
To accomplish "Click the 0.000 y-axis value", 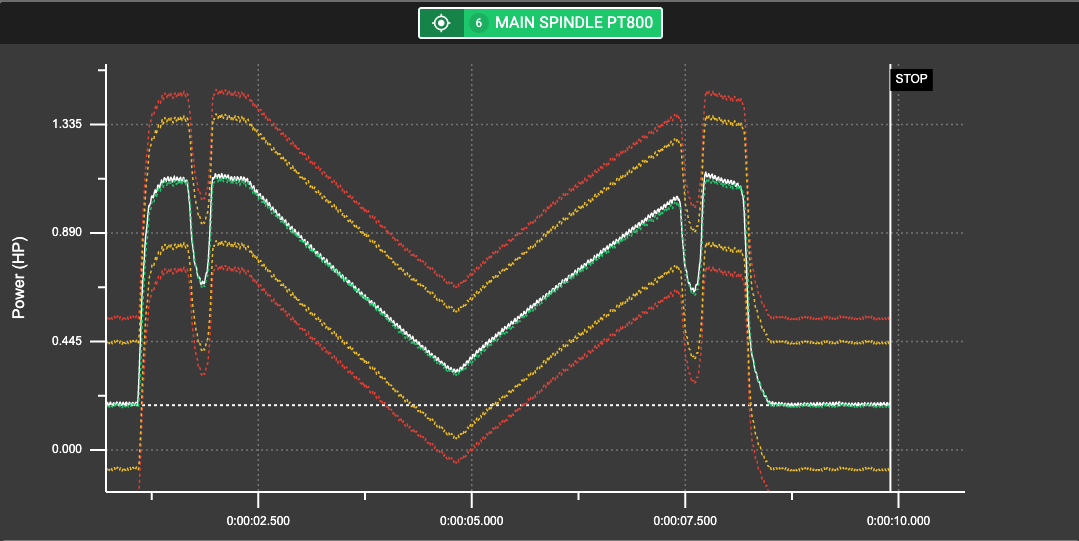I will click(70, 450).
